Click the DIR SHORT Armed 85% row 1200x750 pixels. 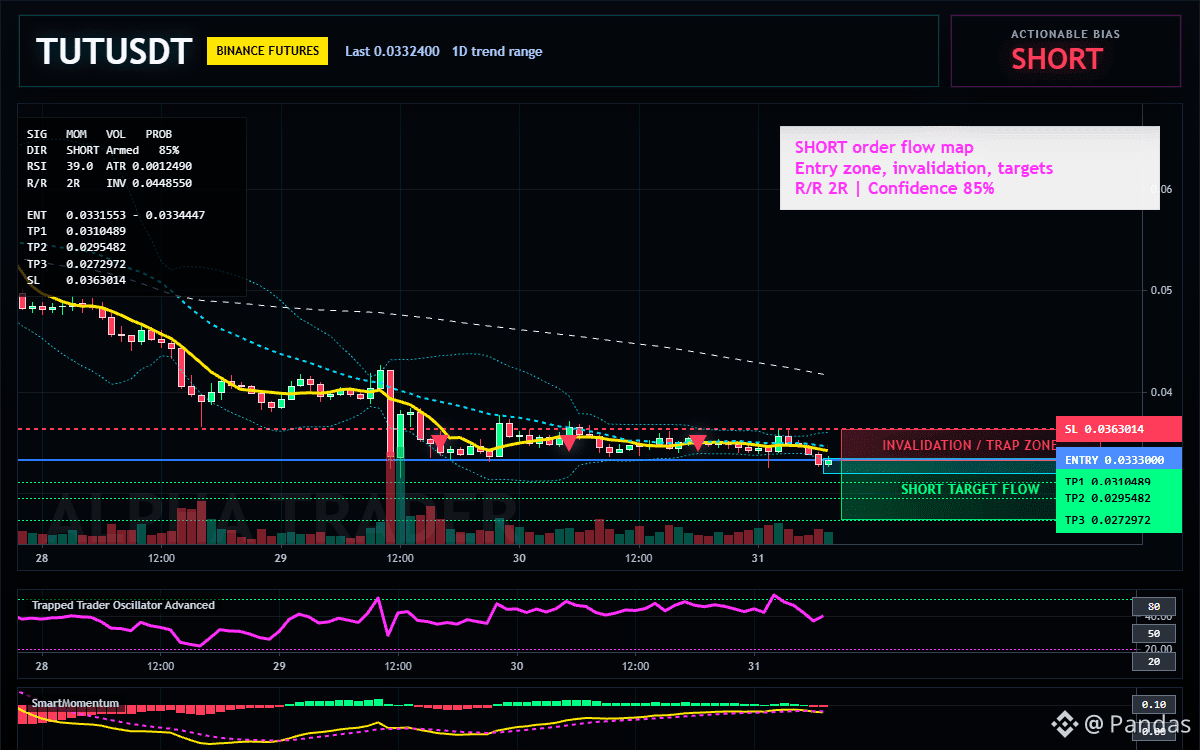103,149
